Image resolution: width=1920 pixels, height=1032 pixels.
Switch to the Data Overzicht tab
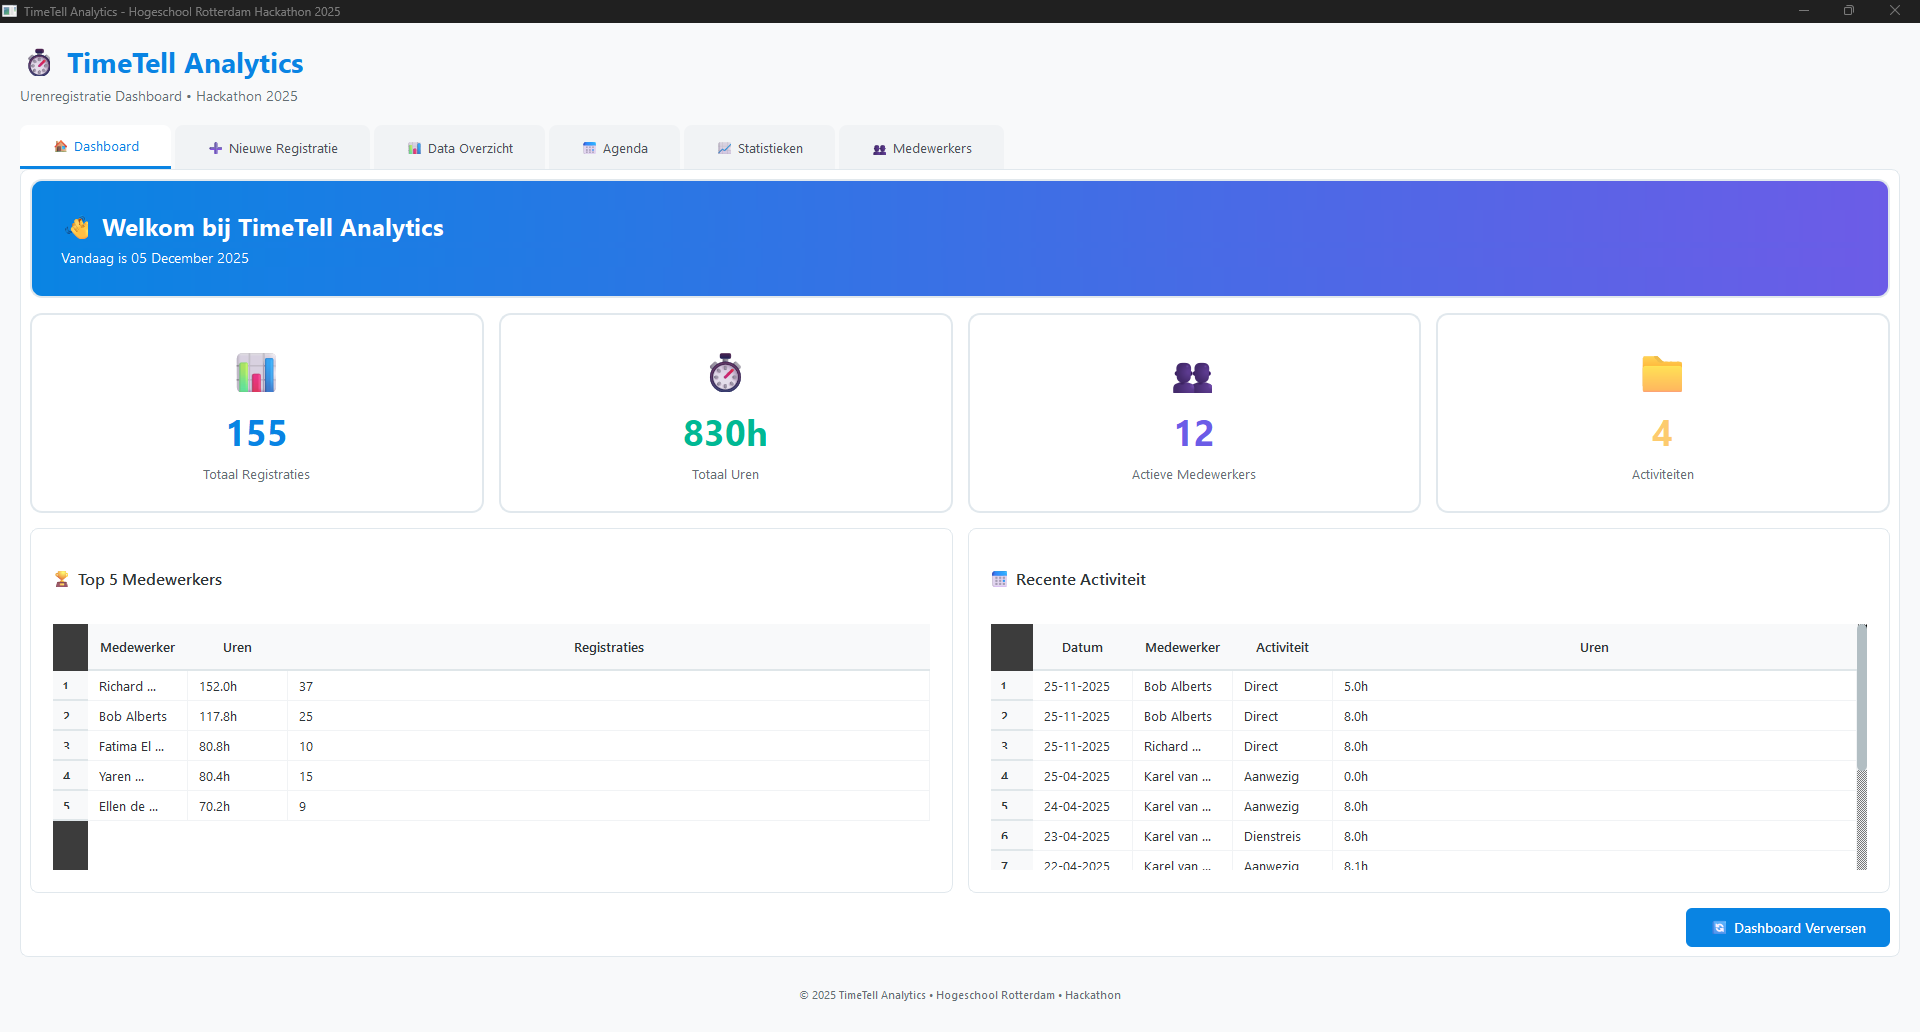tap(460, 148)
